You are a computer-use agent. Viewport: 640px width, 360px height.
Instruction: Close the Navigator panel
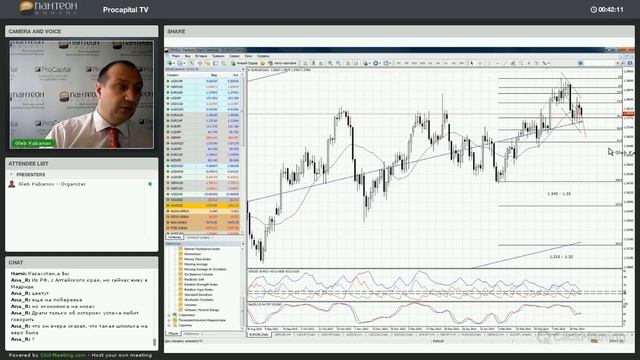click(243, 244)
